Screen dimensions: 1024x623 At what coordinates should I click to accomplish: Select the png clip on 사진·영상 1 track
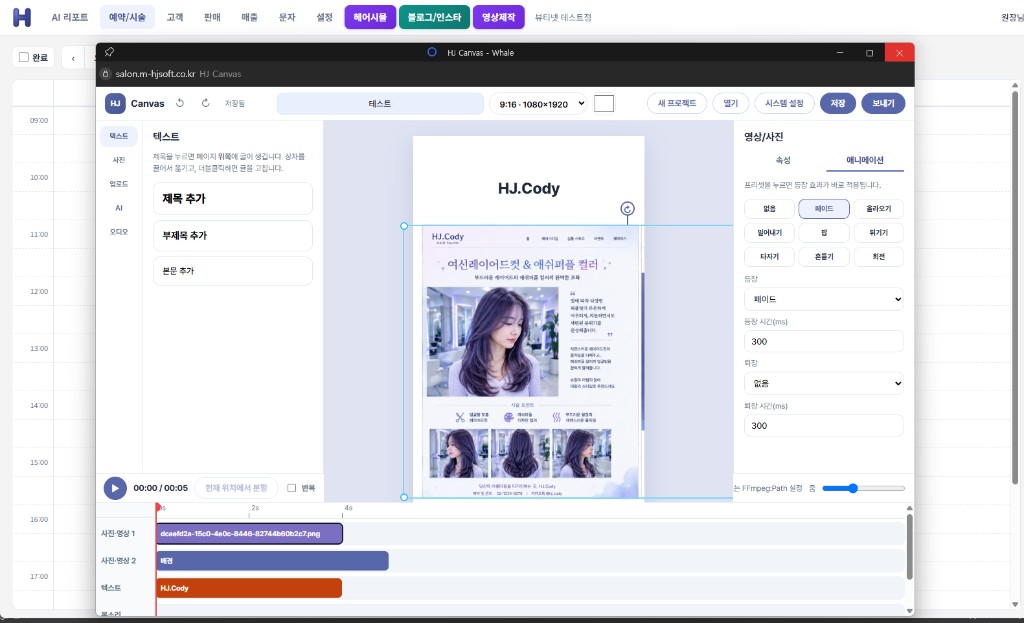pyautogui.click(x=249, y=534)
